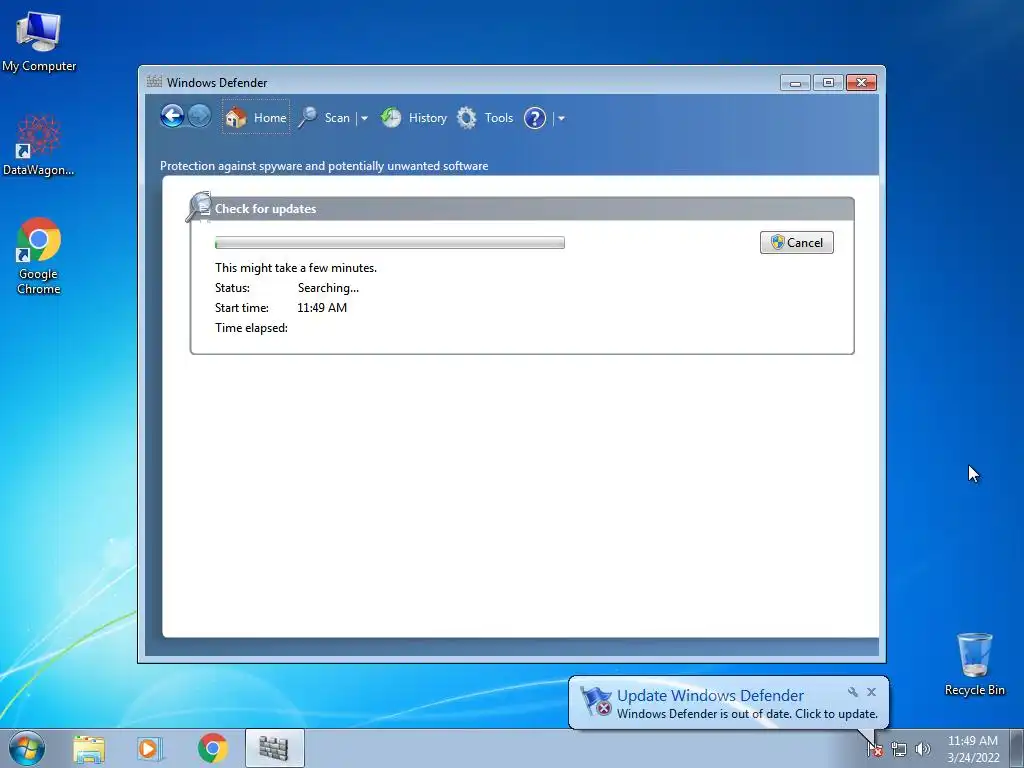Open Home in Windows Defender toolbar
Screen dimensions: 1024x768
[x=256, y=118]
